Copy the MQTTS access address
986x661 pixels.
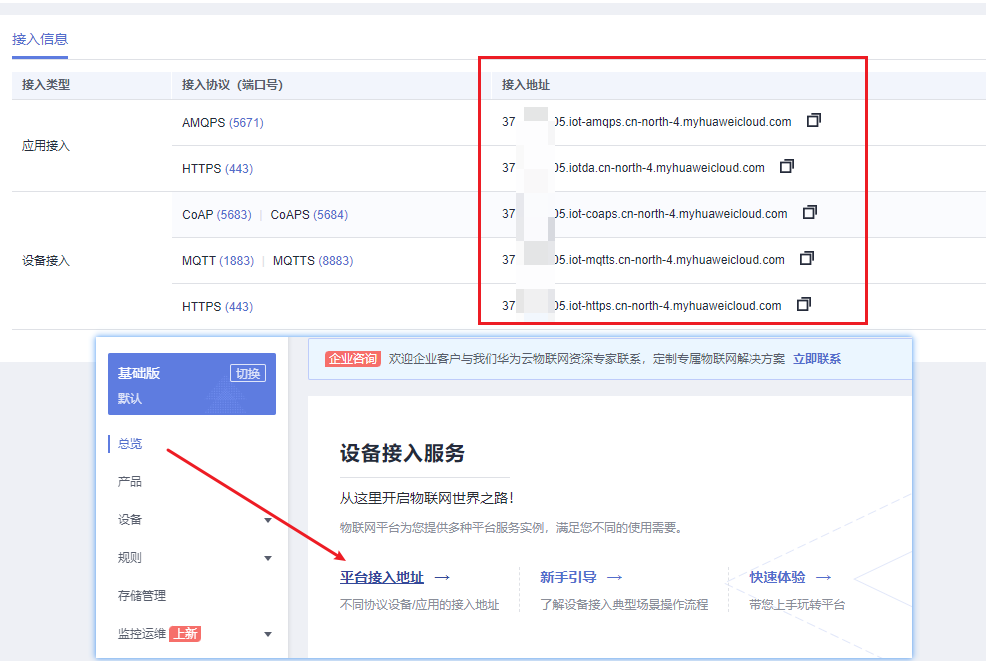tap(806, 258)
